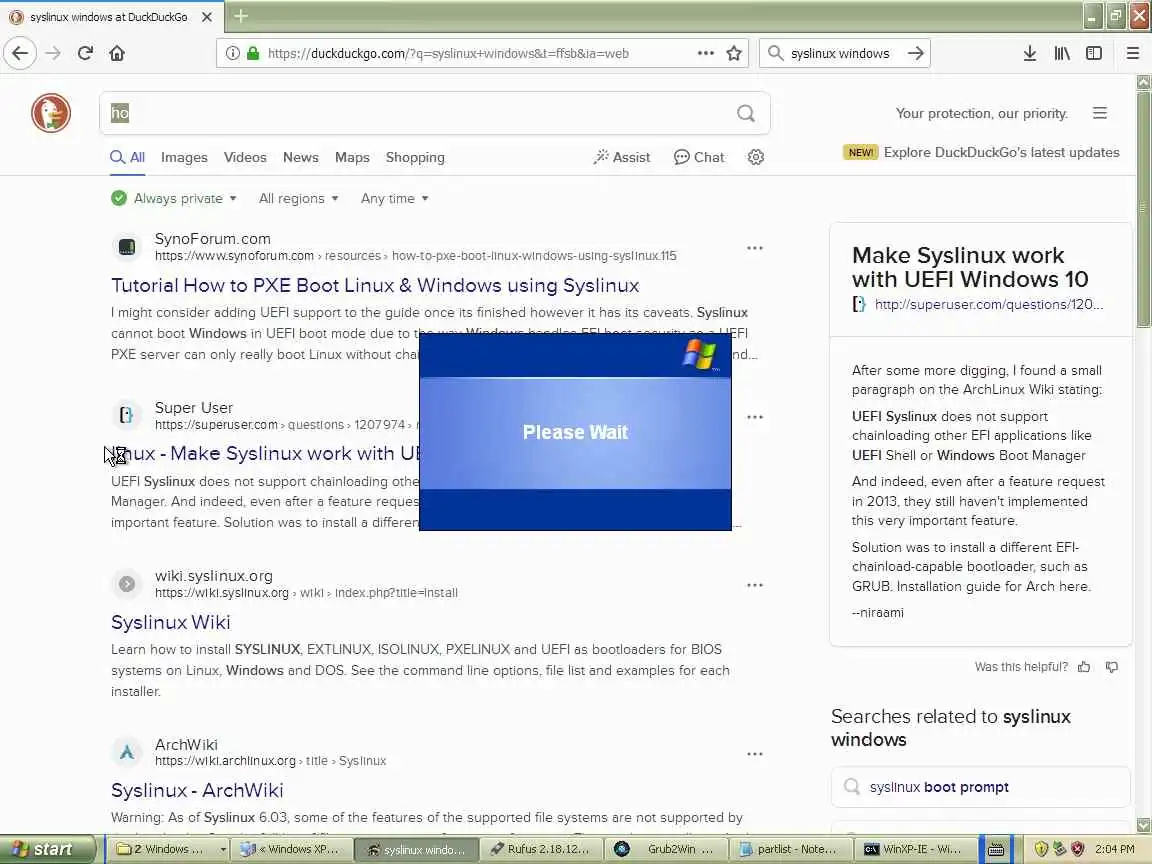
Task: Select the All results tab
Action: click(x=128, y=157)
